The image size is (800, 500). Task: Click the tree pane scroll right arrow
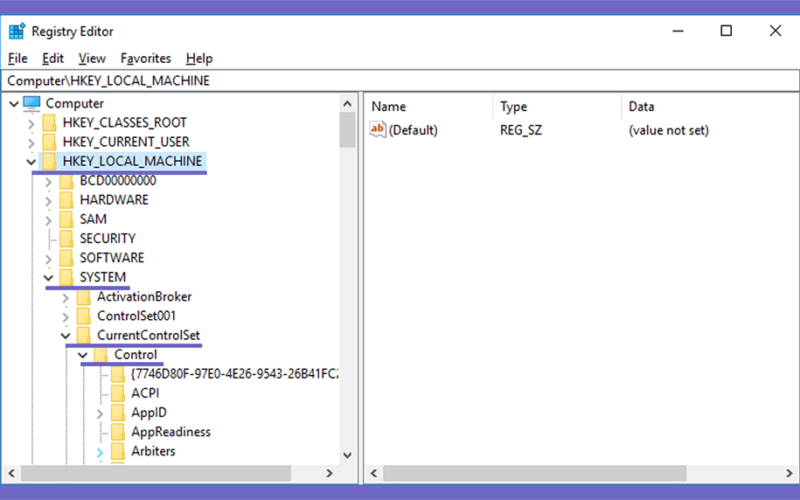pyautogui.click(x=330, y=473)
